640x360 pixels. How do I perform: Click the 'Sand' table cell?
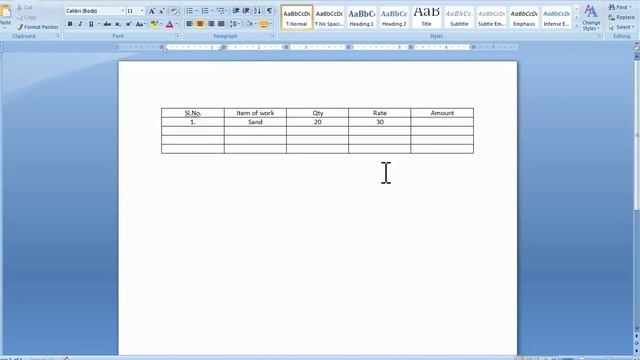tap(255, 122)
